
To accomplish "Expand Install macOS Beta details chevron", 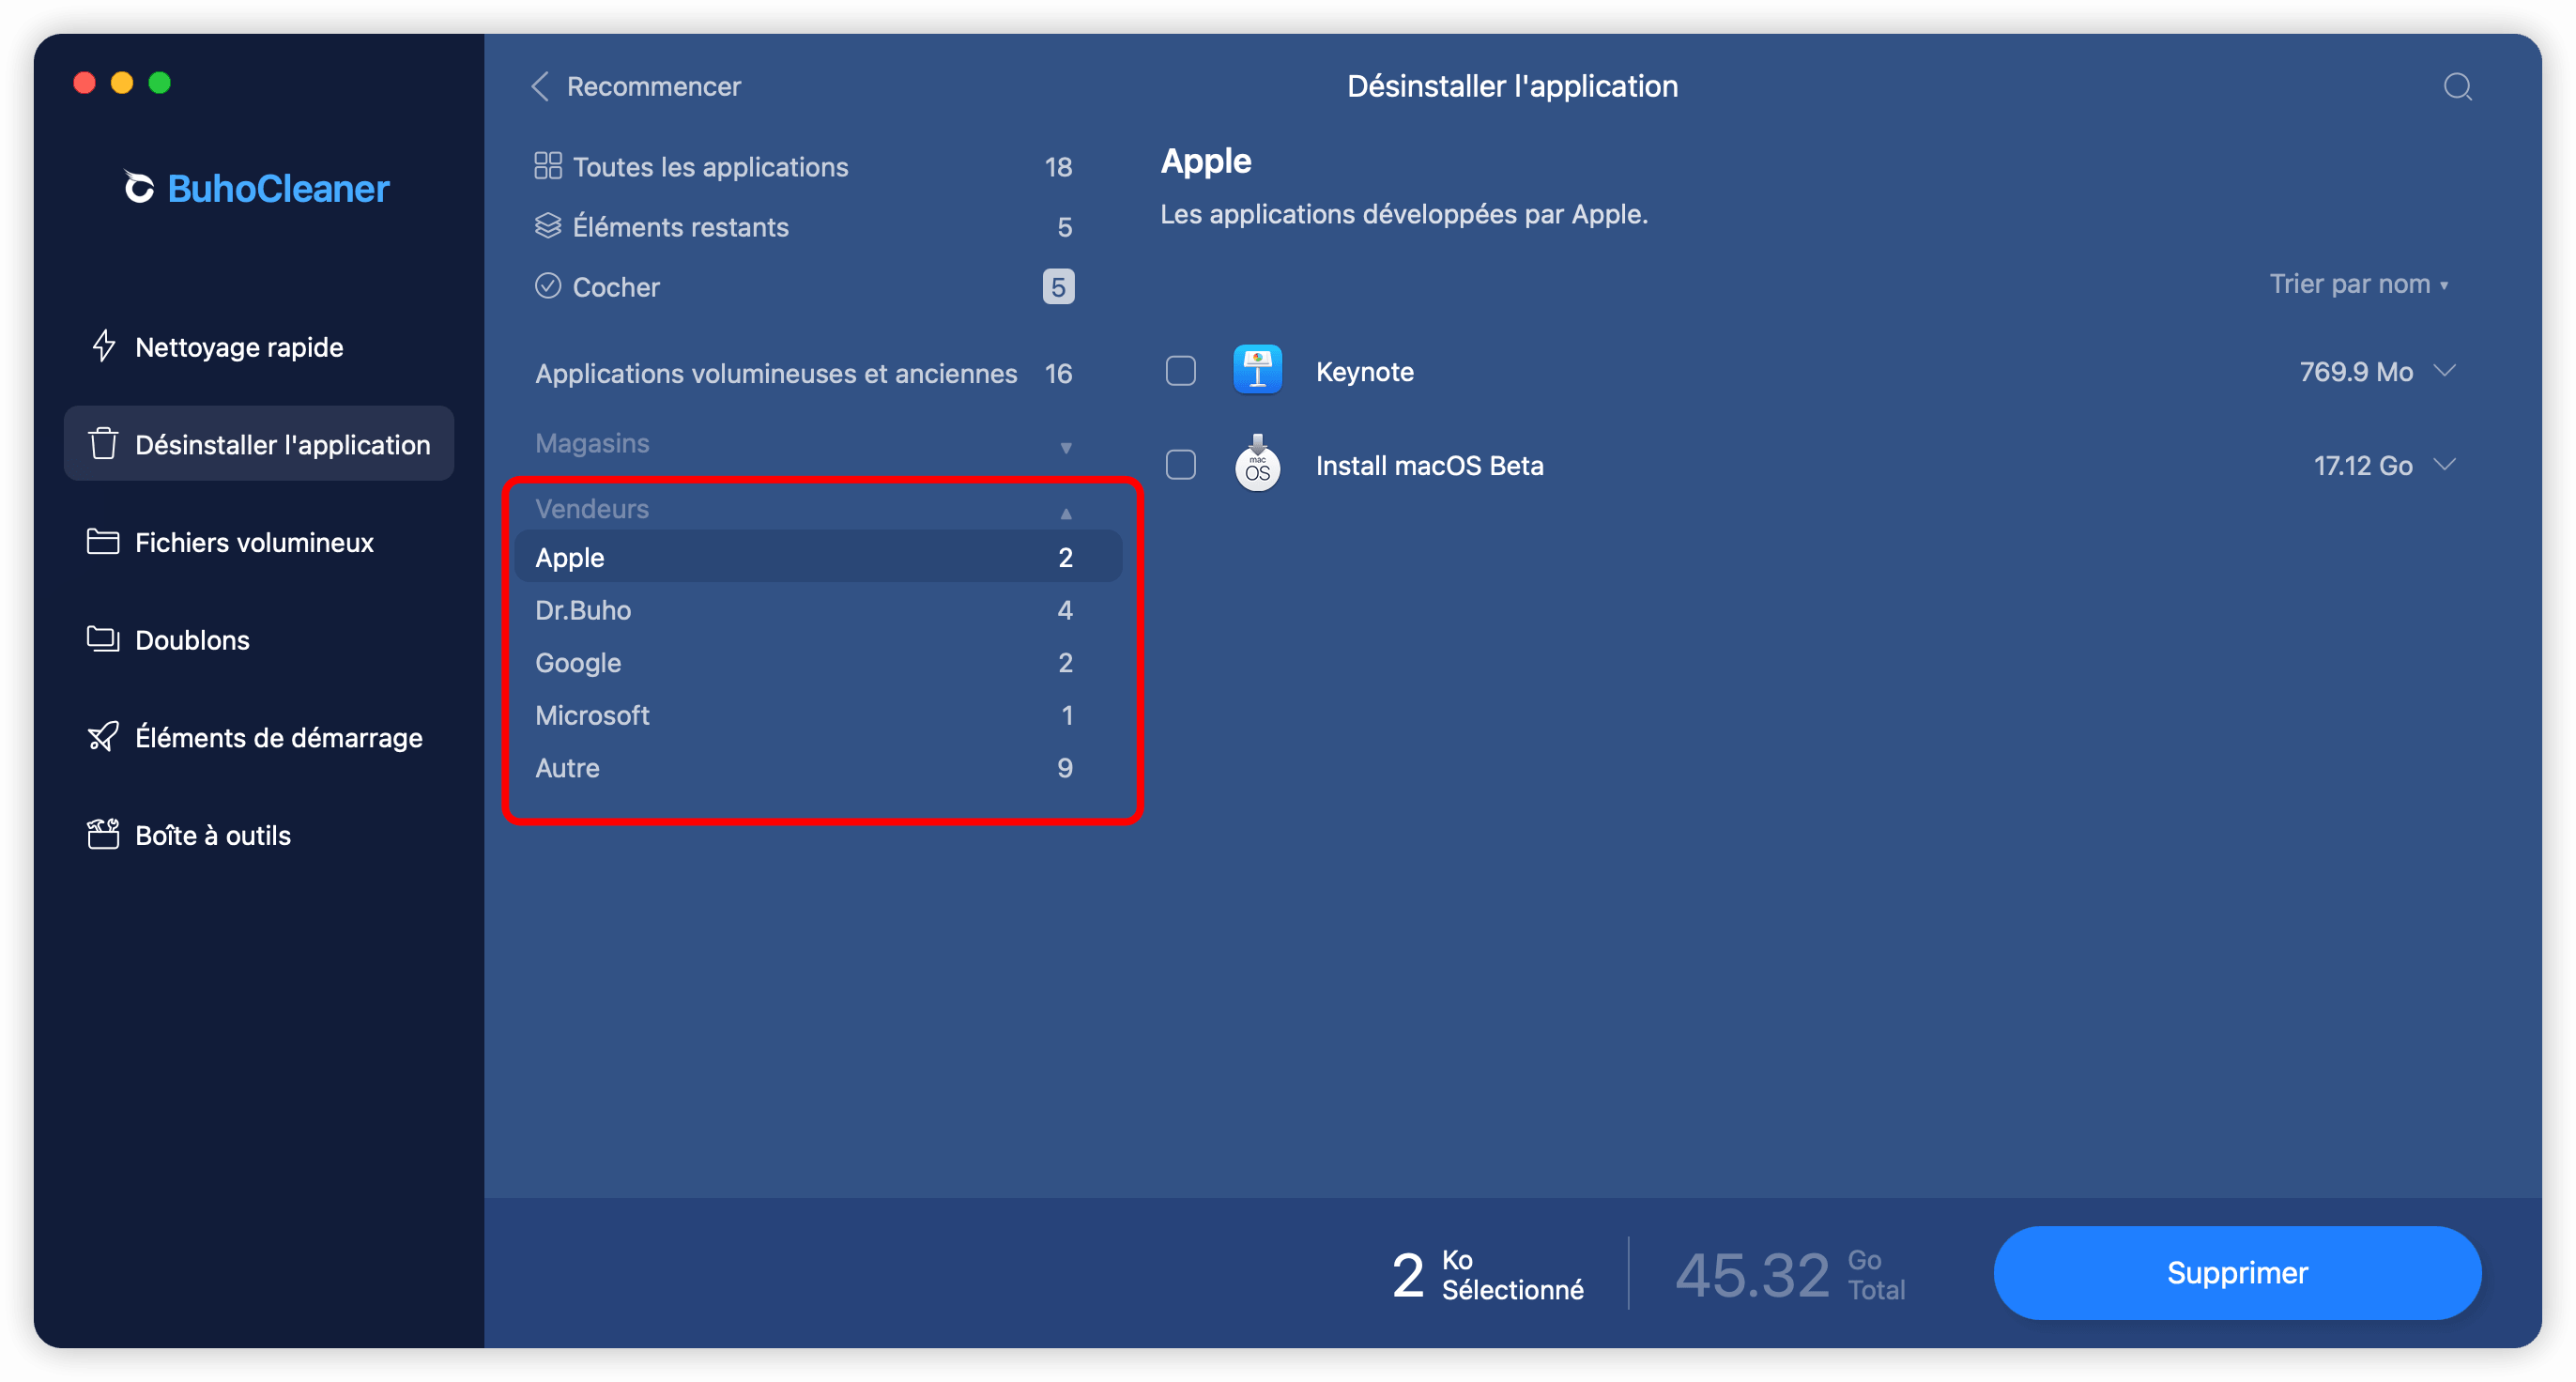I will point(2445,464).
